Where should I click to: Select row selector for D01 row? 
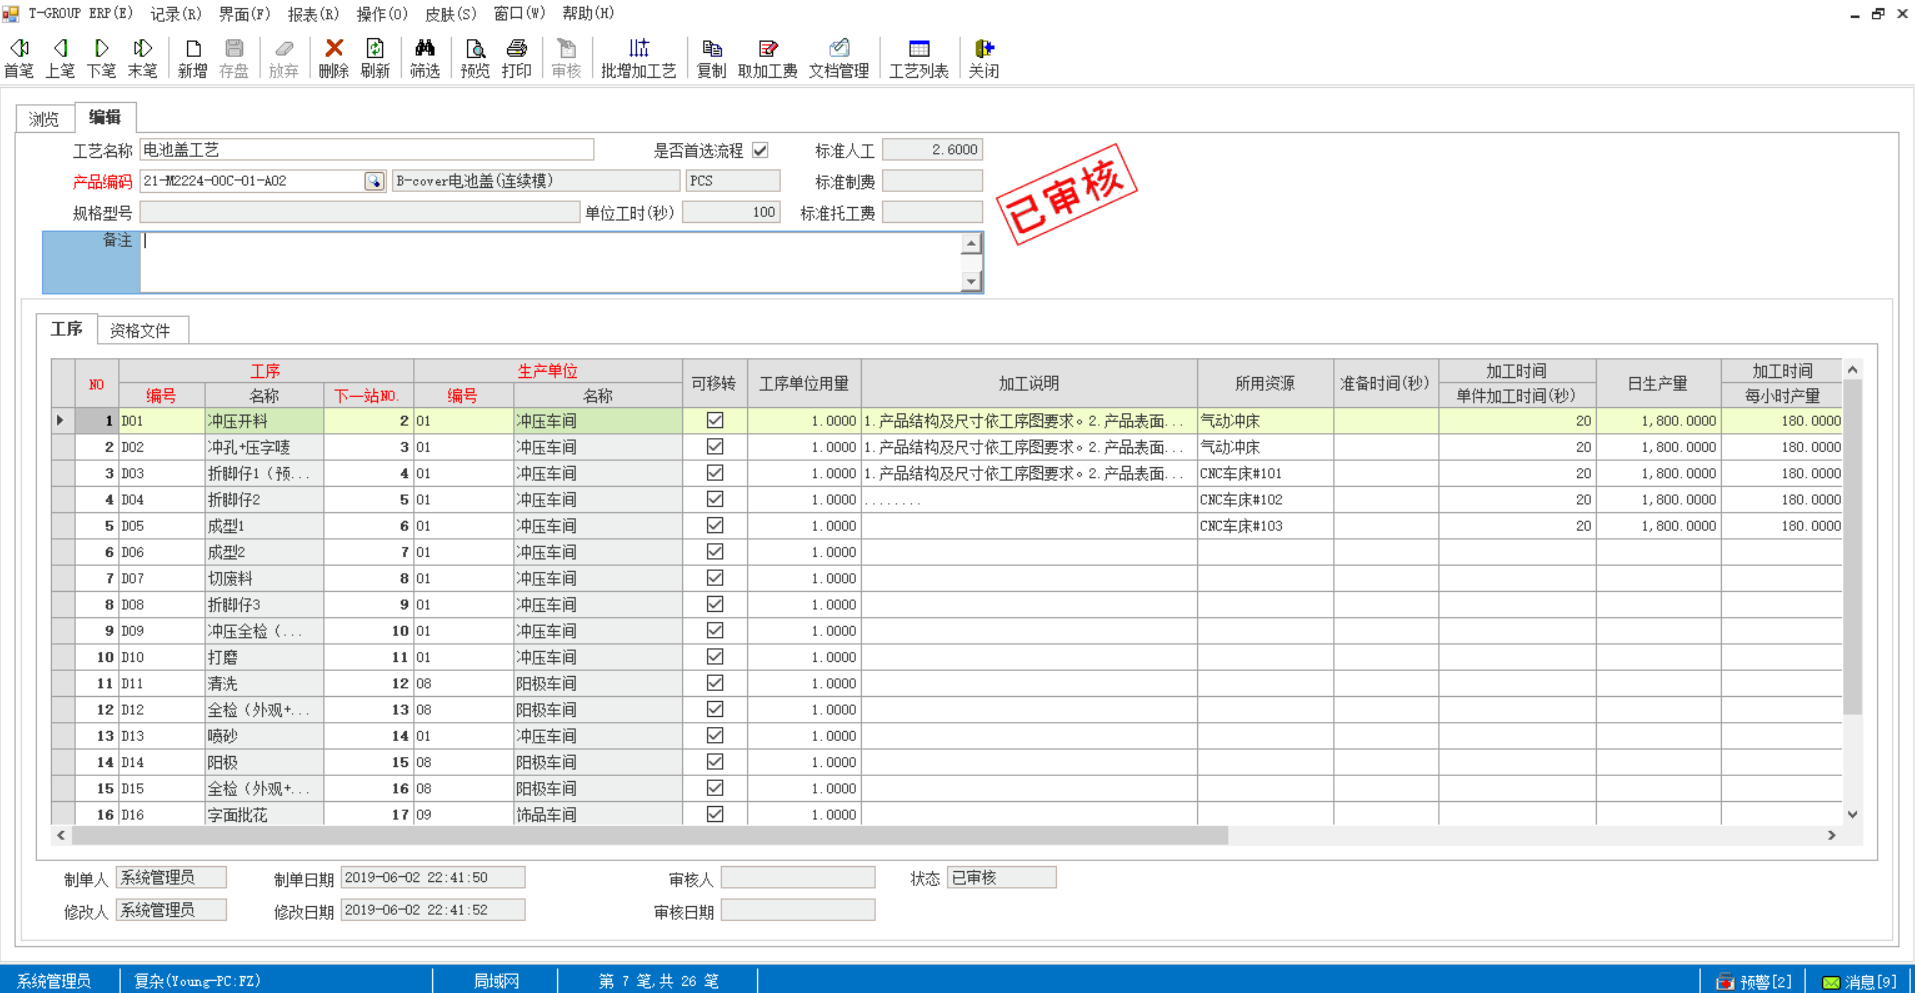[x=62, y=421]
